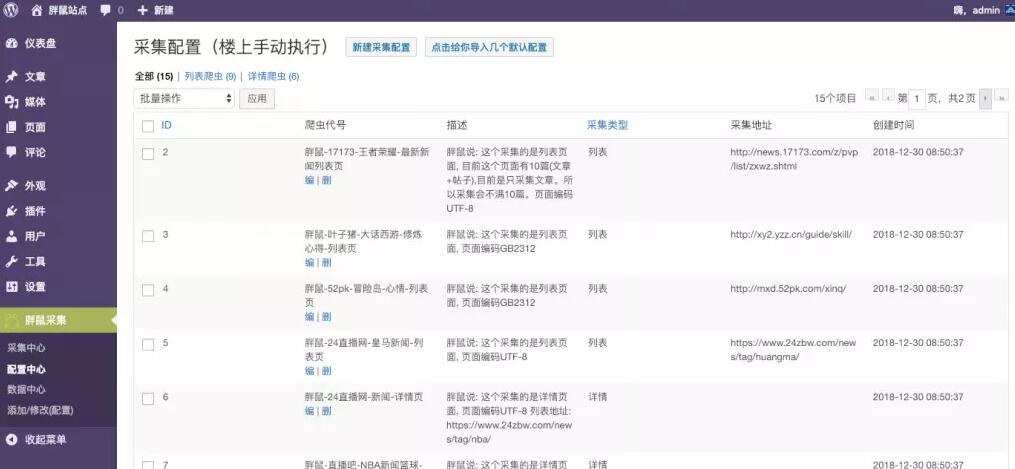Viewport: 1015px width, 469px height.
Task: Check the row with ID 3
Action: click(148, 236)
